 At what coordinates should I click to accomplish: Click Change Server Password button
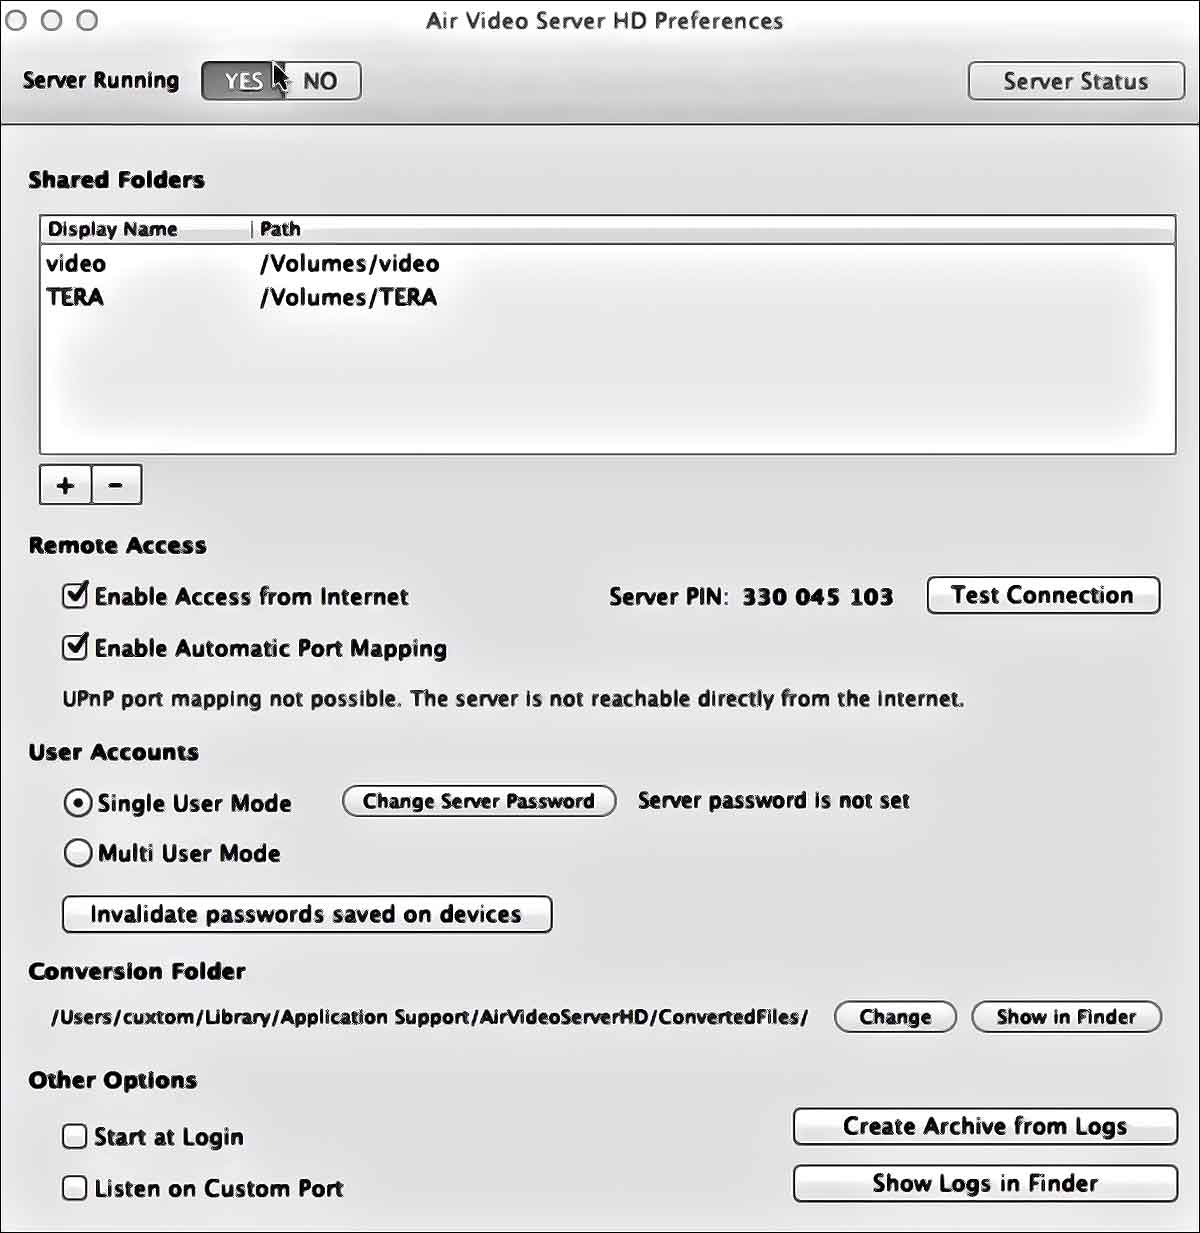point(479,801)
